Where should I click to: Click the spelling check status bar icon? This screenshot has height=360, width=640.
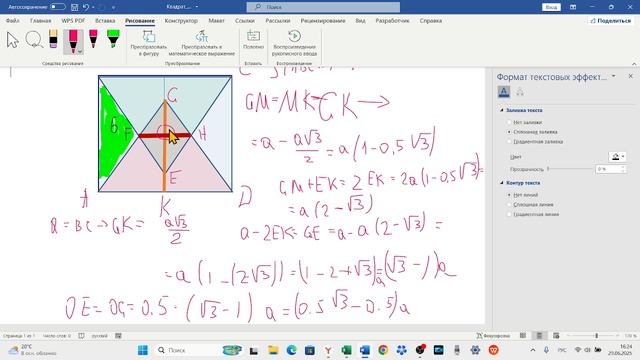coord(81,336)
